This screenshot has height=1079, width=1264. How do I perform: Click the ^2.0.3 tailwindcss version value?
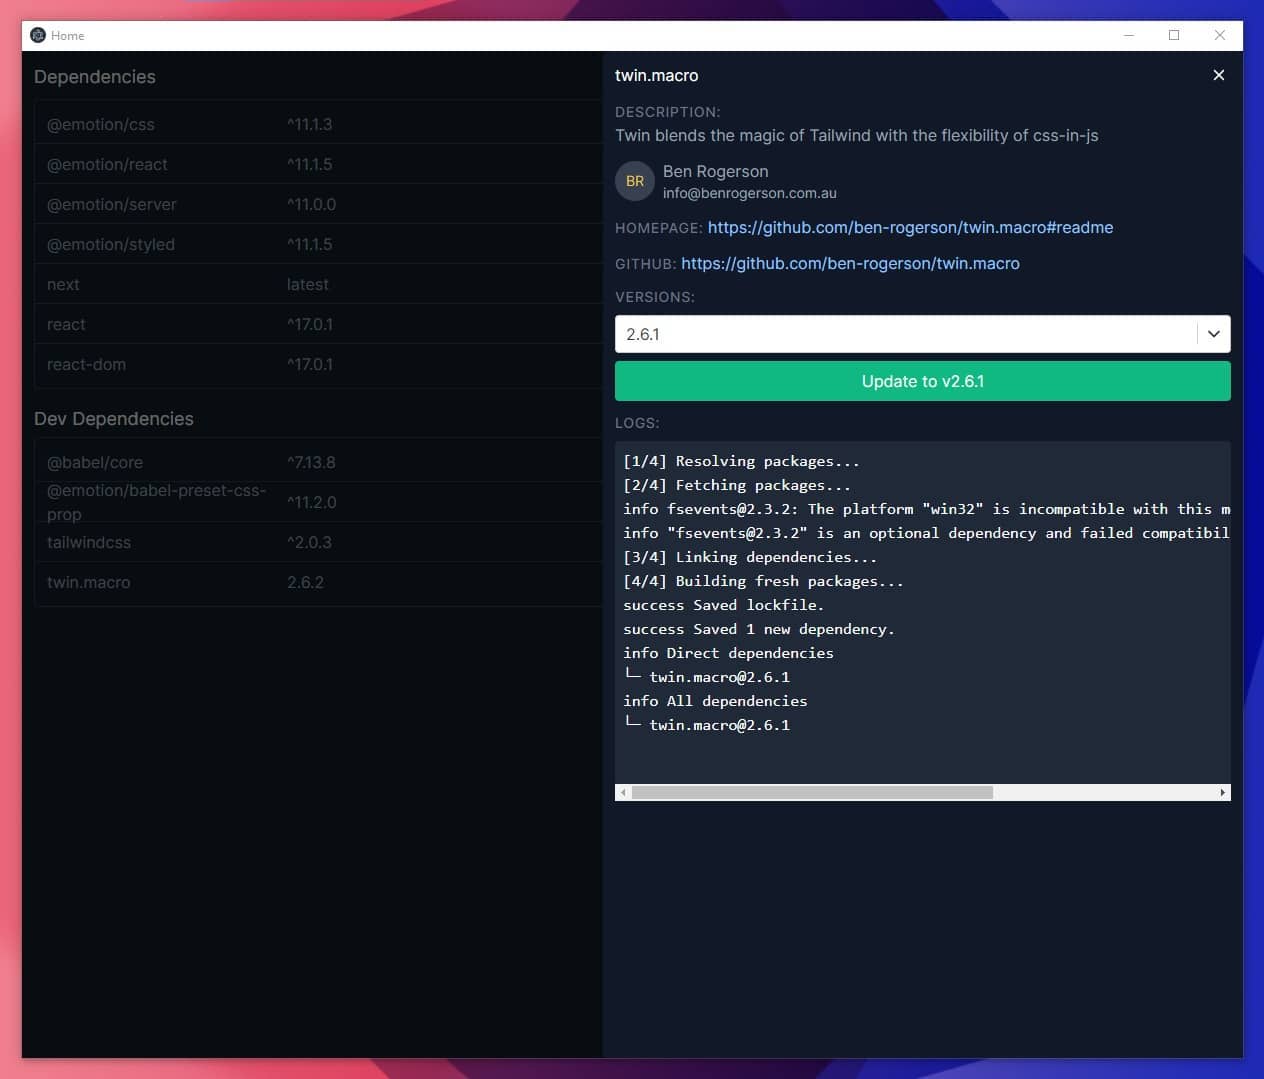click(309, 542)
